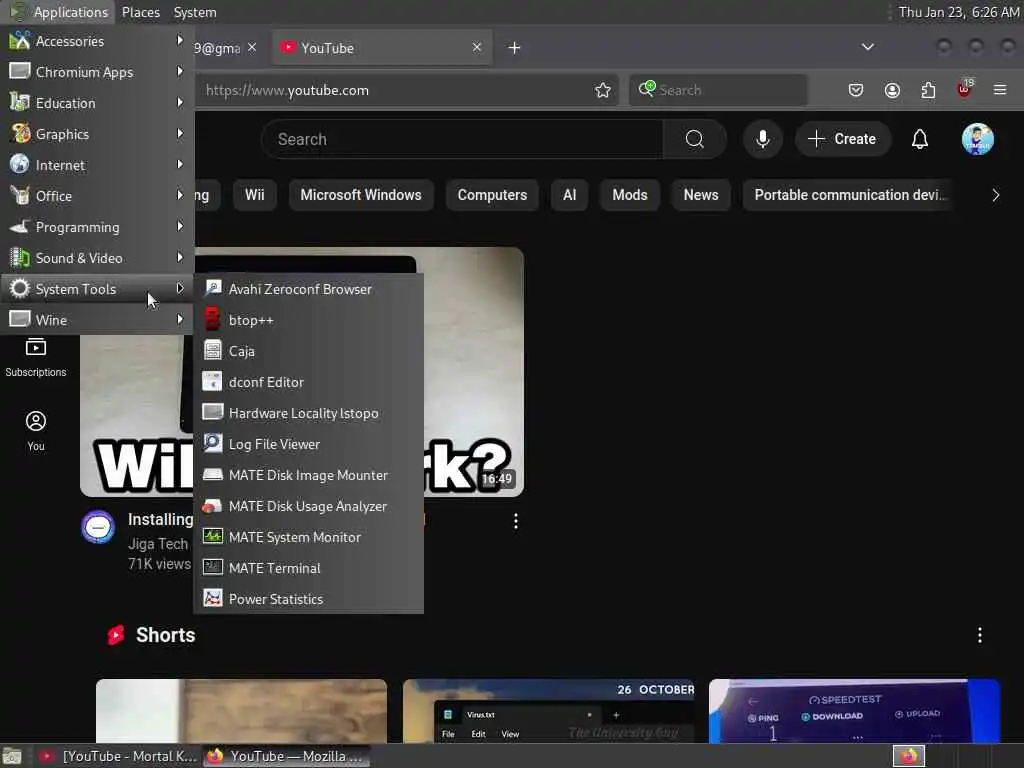Image resolution: width=1024 pixels, height=768 pixels.
Task: Switch to the YouTube browser tab
Action: click(x=382, y=48)
